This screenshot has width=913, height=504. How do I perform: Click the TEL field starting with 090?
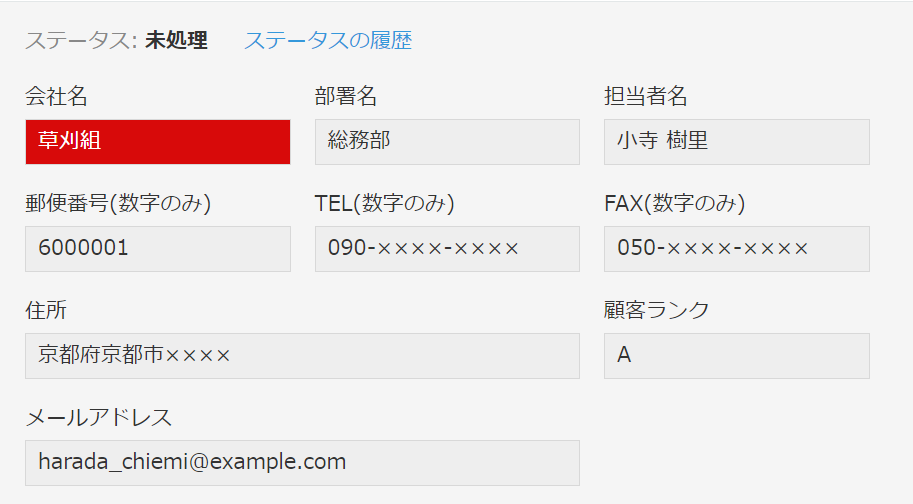(447, 249)
